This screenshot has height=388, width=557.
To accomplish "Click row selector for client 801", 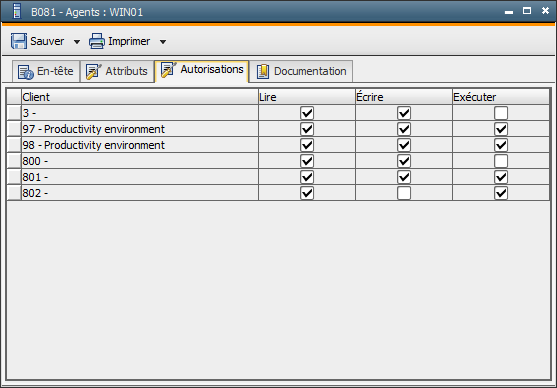I will coord(14,177).
